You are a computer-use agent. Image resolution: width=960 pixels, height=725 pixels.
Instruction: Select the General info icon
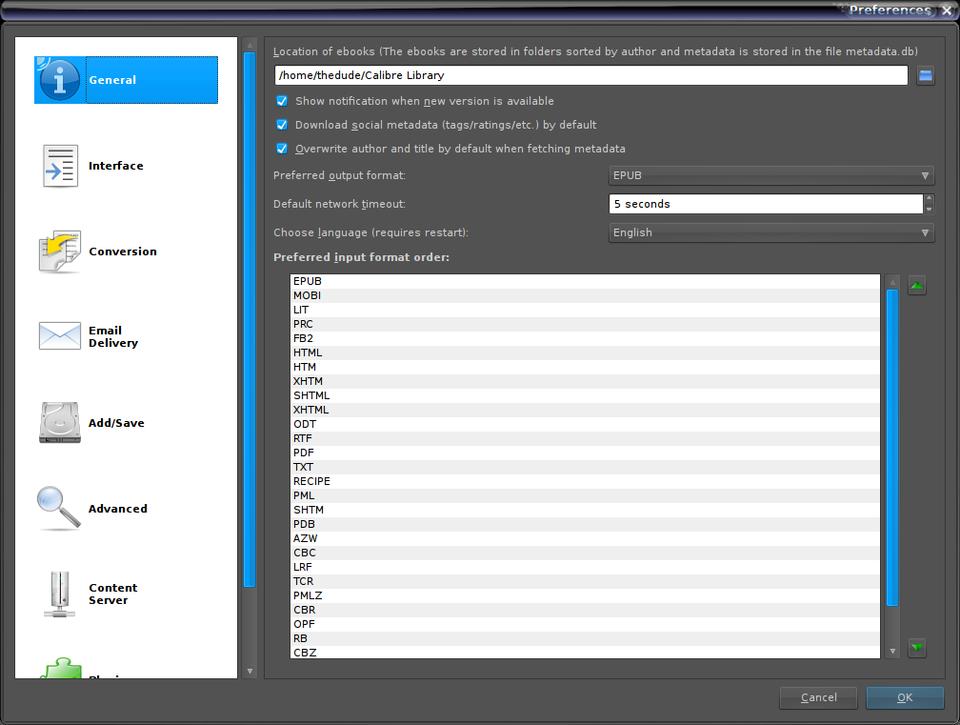tap(59, 80)
